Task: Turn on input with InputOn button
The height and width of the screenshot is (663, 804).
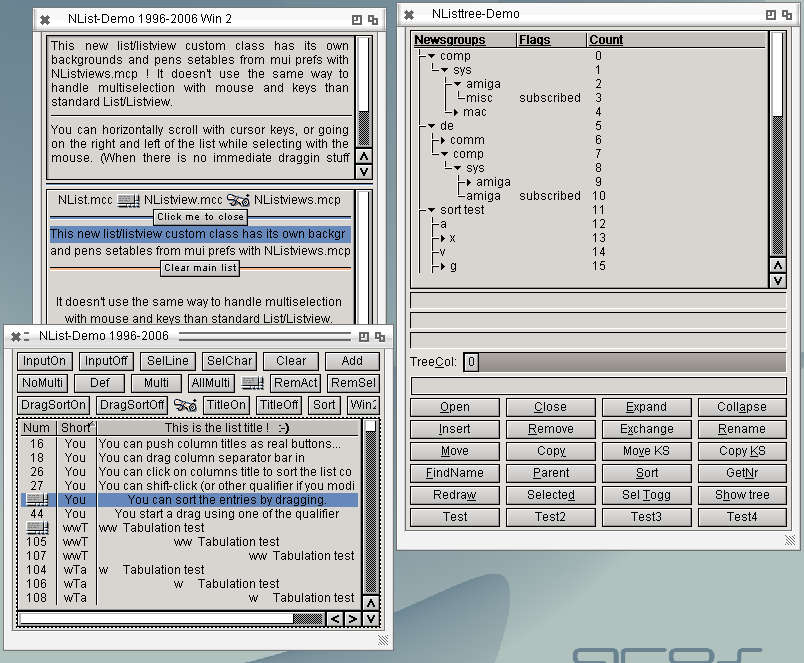Action: point(45,361)
